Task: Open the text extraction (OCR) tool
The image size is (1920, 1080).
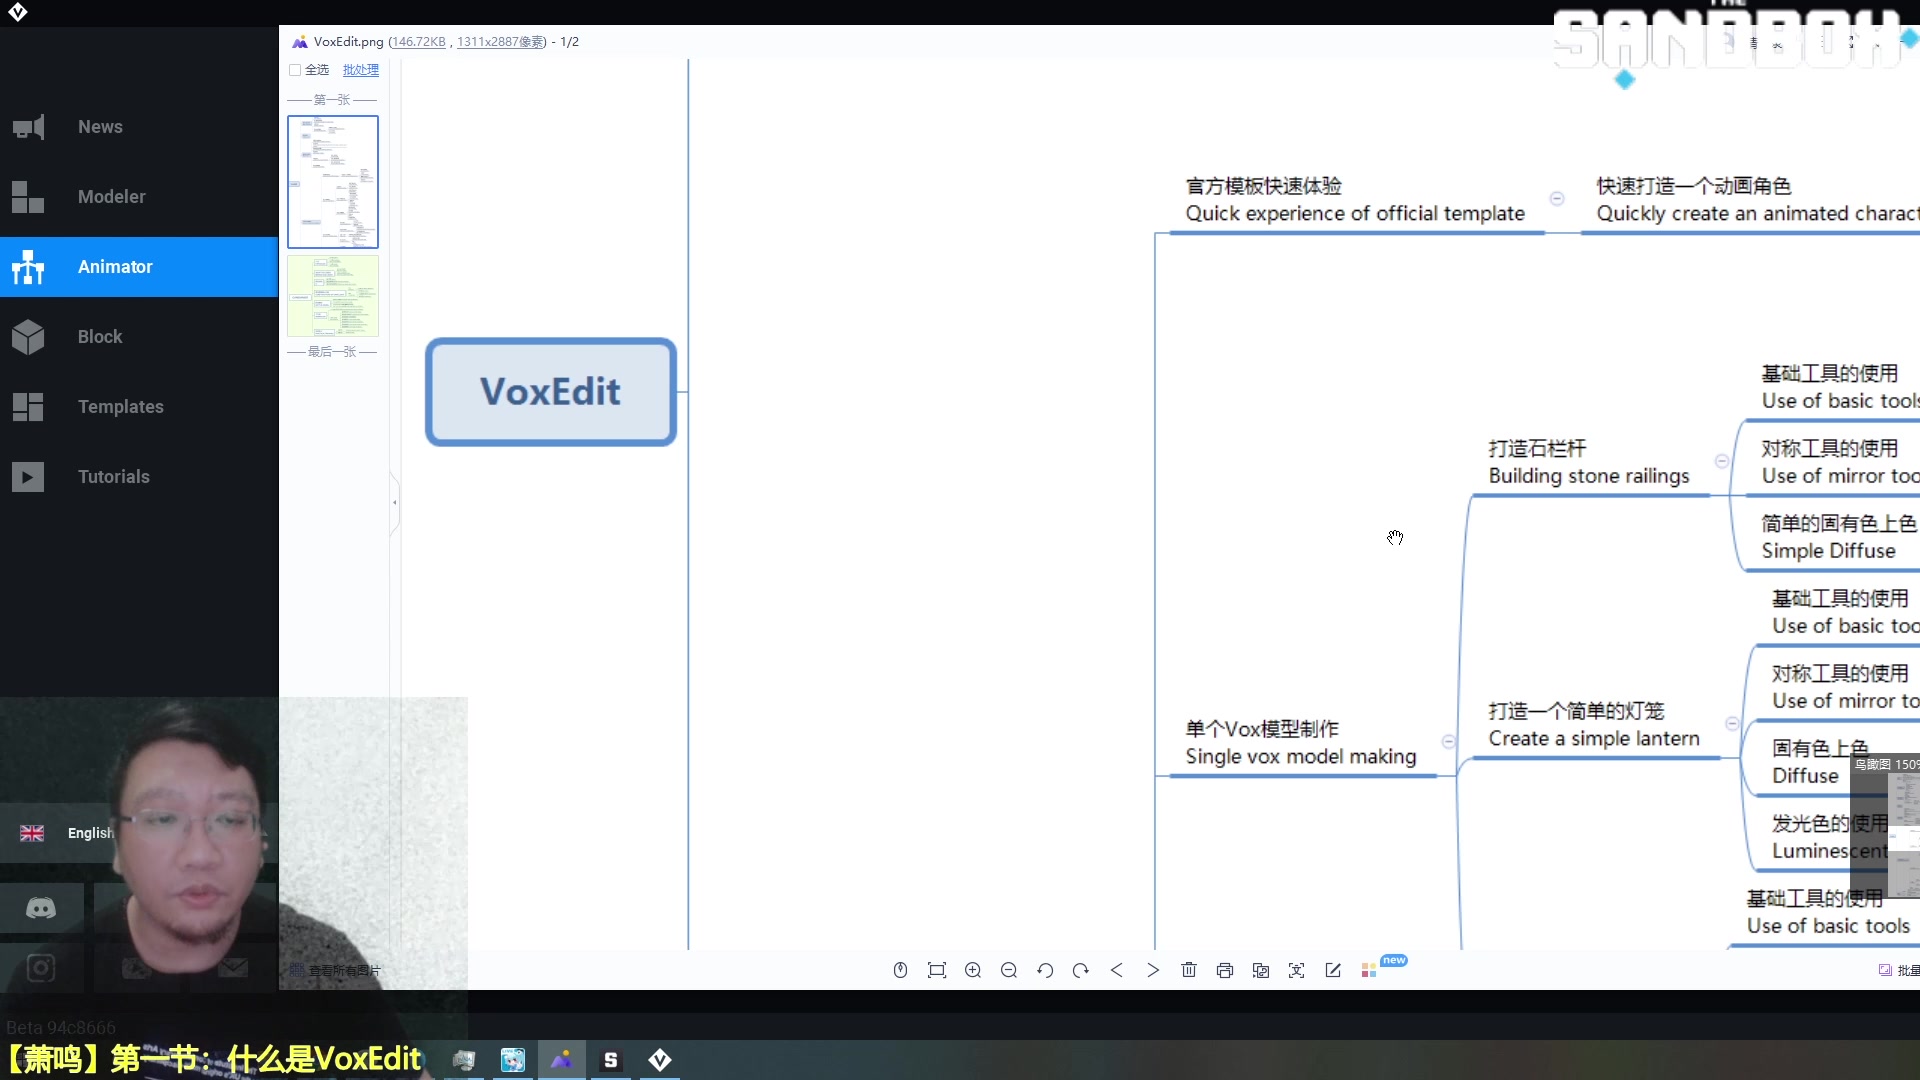Action: 1297,970
